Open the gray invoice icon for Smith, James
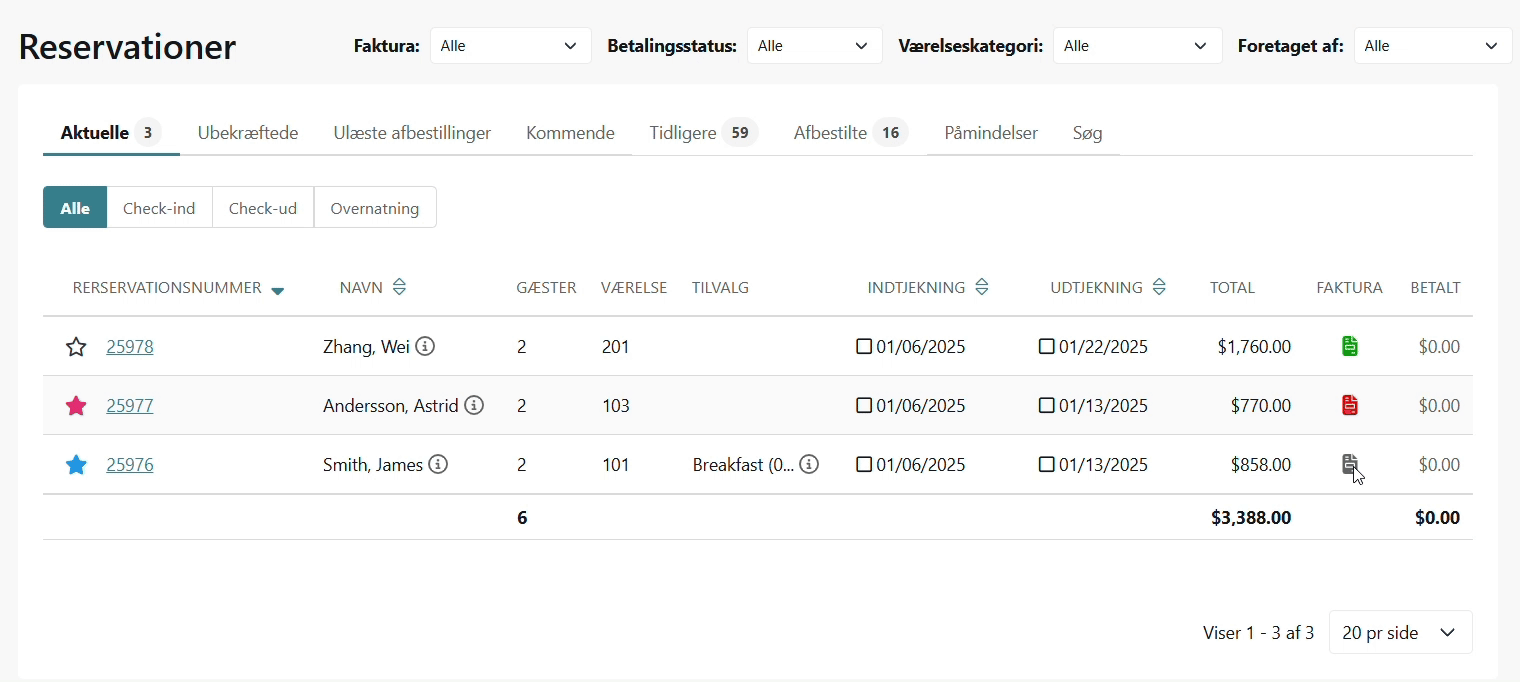The image size is (1520, 682). coord(1350,464)
